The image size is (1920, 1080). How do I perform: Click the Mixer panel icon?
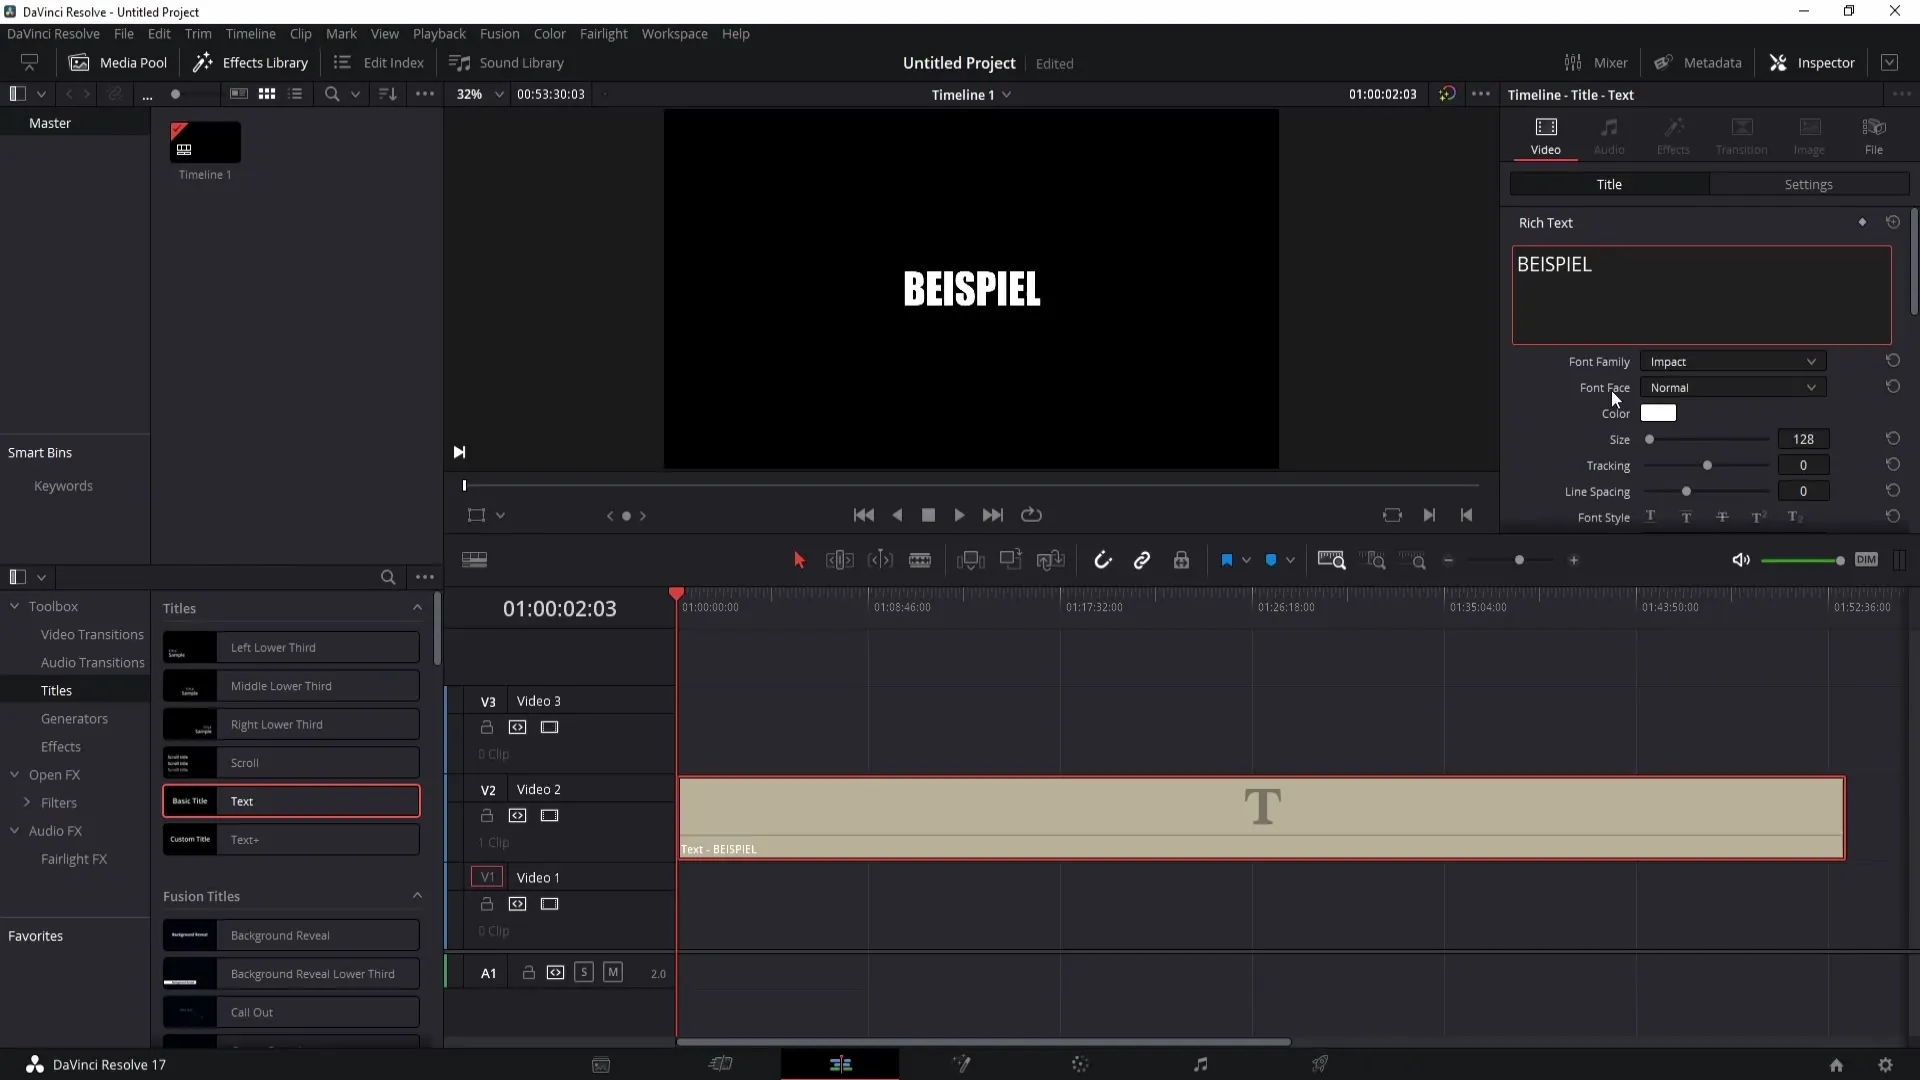[1572, 62]
